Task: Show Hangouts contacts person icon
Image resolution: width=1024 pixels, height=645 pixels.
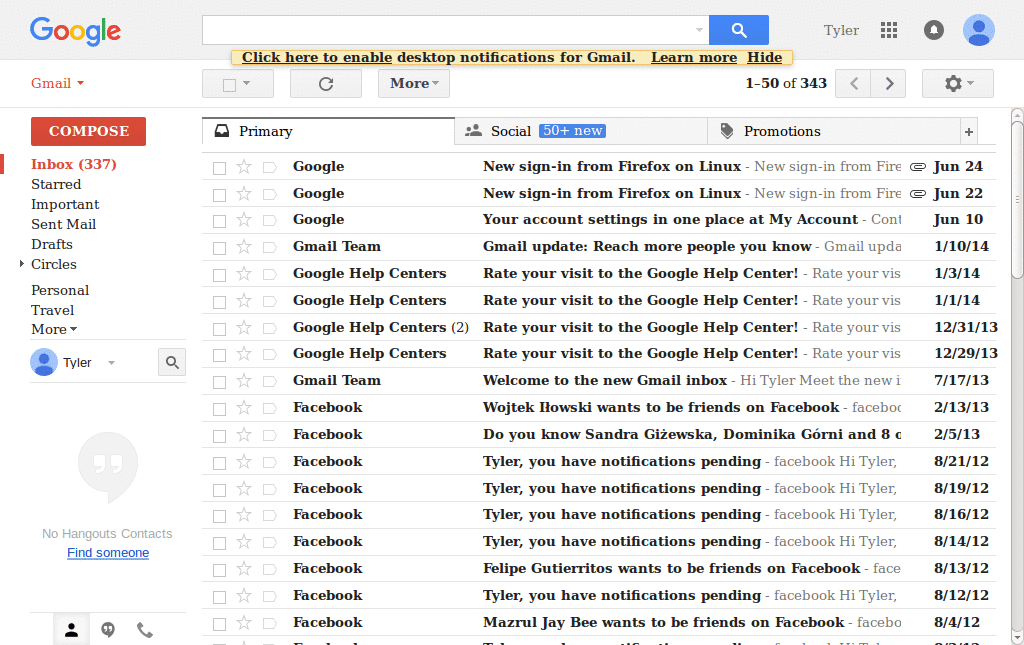Action: (x=71, y=630)
